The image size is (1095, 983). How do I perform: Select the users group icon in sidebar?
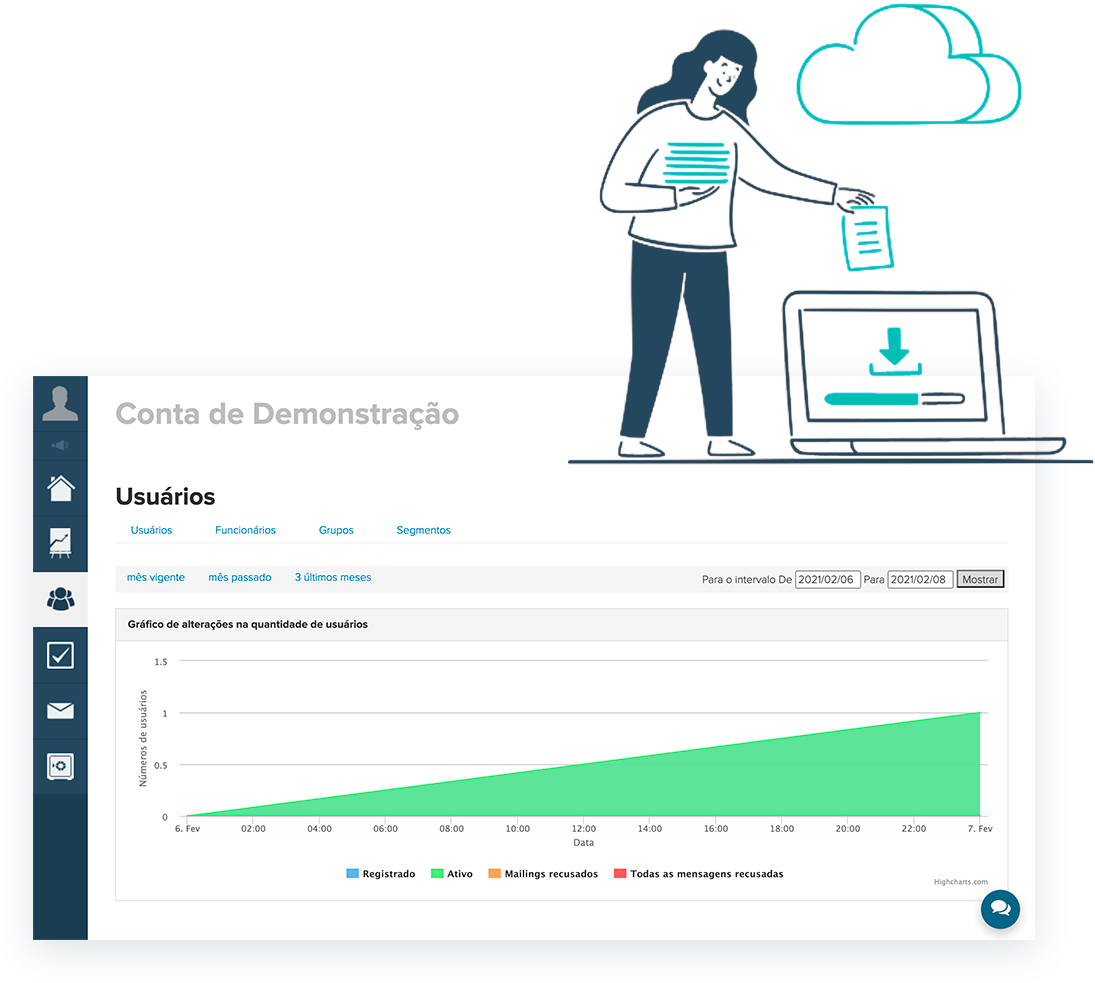60,599
